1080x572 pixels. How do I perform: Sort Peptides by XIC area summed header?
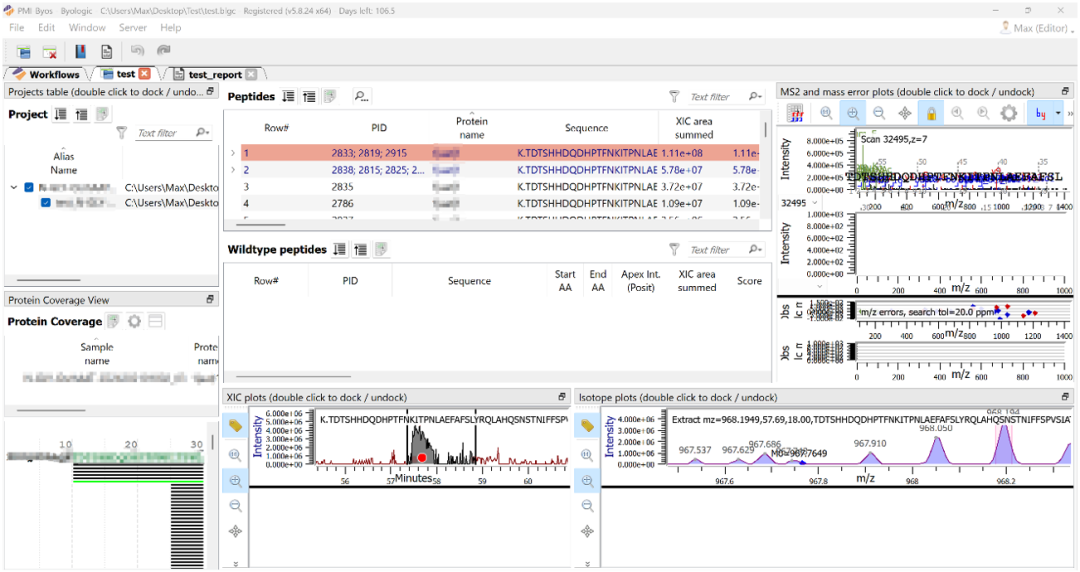pyautogui.click(x=693, y=128)
